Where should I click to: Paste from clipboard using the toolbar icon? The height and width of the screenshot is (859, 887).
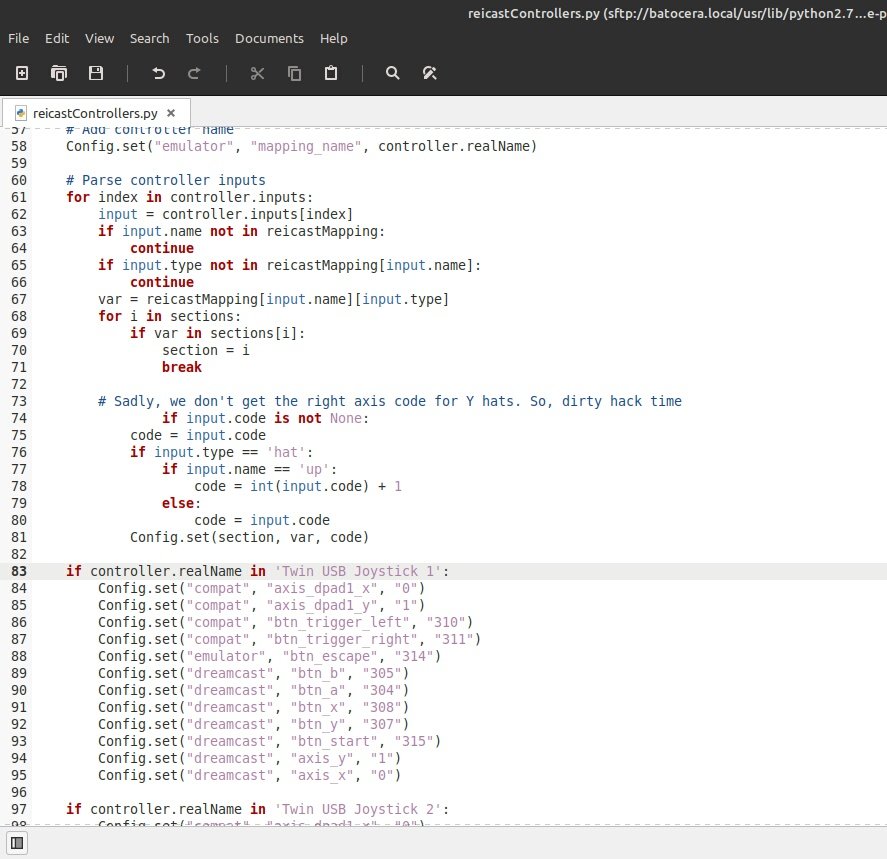coord(331,72)
